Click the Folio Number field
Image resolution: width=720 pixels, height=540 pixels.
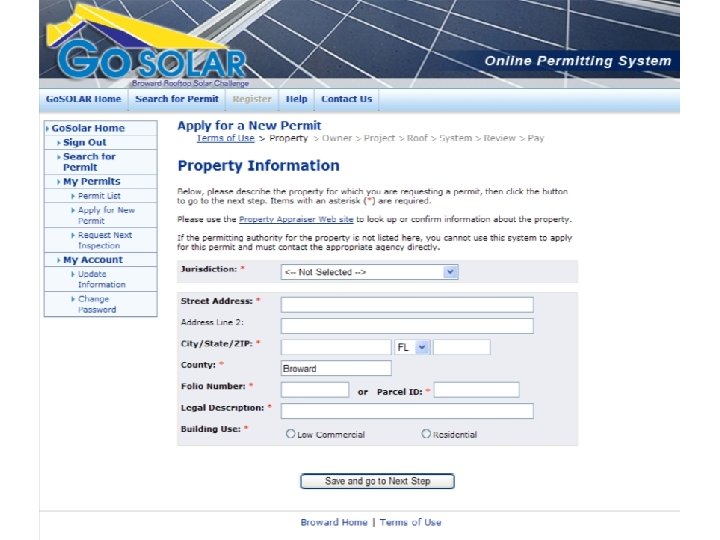point(315,390)
